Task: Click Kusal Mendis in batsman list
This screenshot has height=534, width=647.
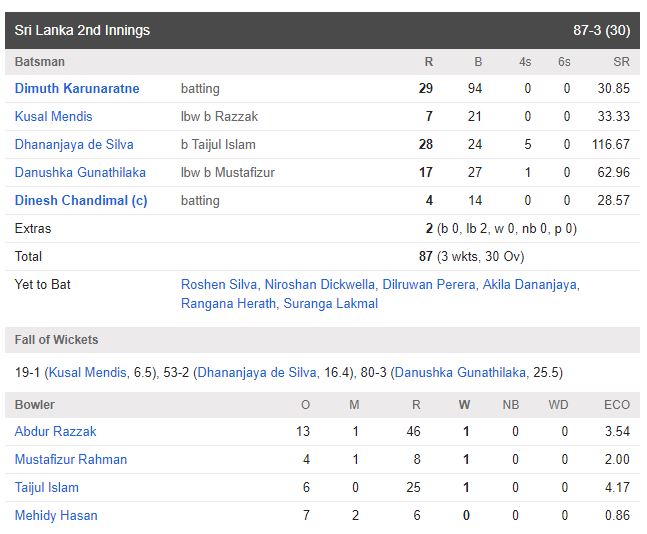Action: (55, 117)
